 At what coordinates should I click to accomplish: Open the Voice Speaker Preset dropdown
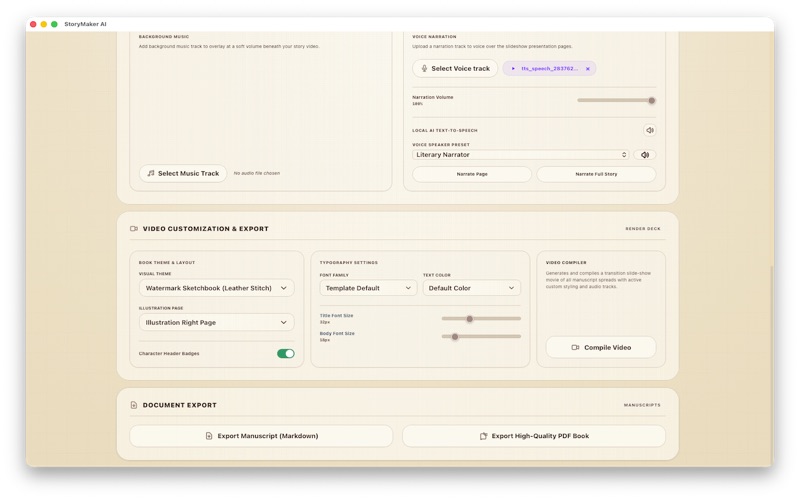click(x=520, y=155)
